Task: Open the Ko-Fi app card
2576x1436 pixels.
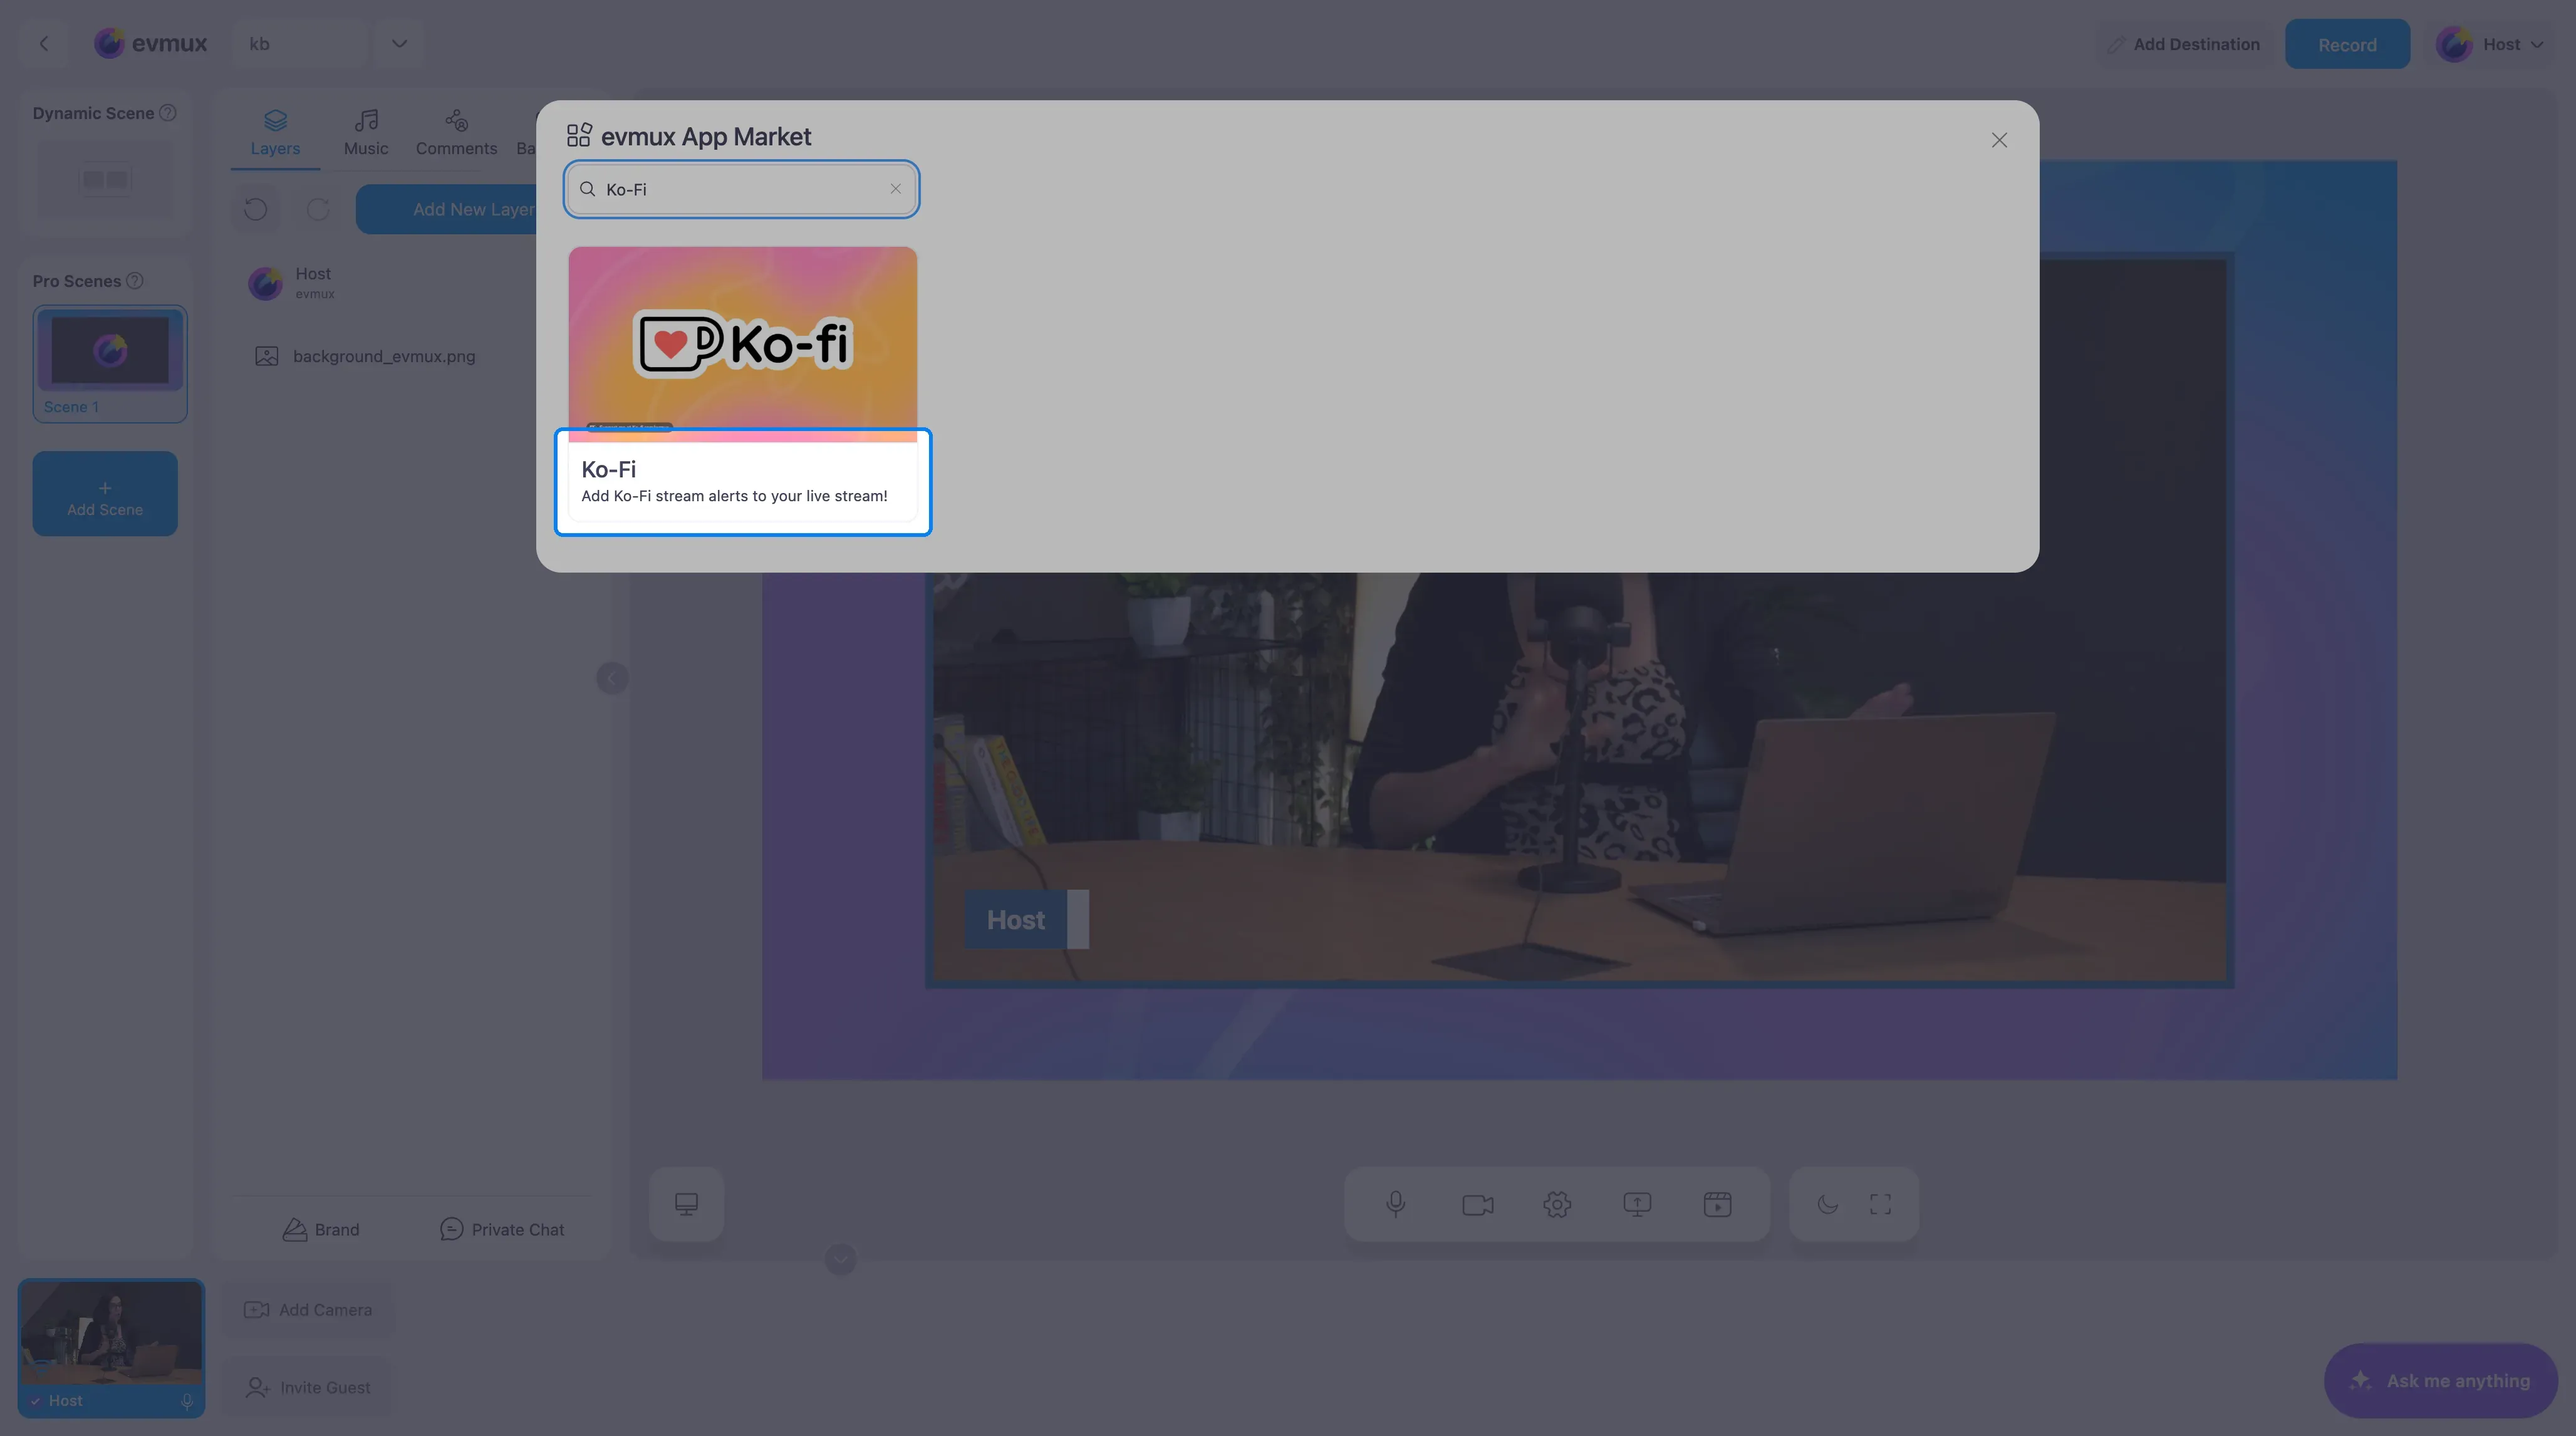Action: pos(742,384)
